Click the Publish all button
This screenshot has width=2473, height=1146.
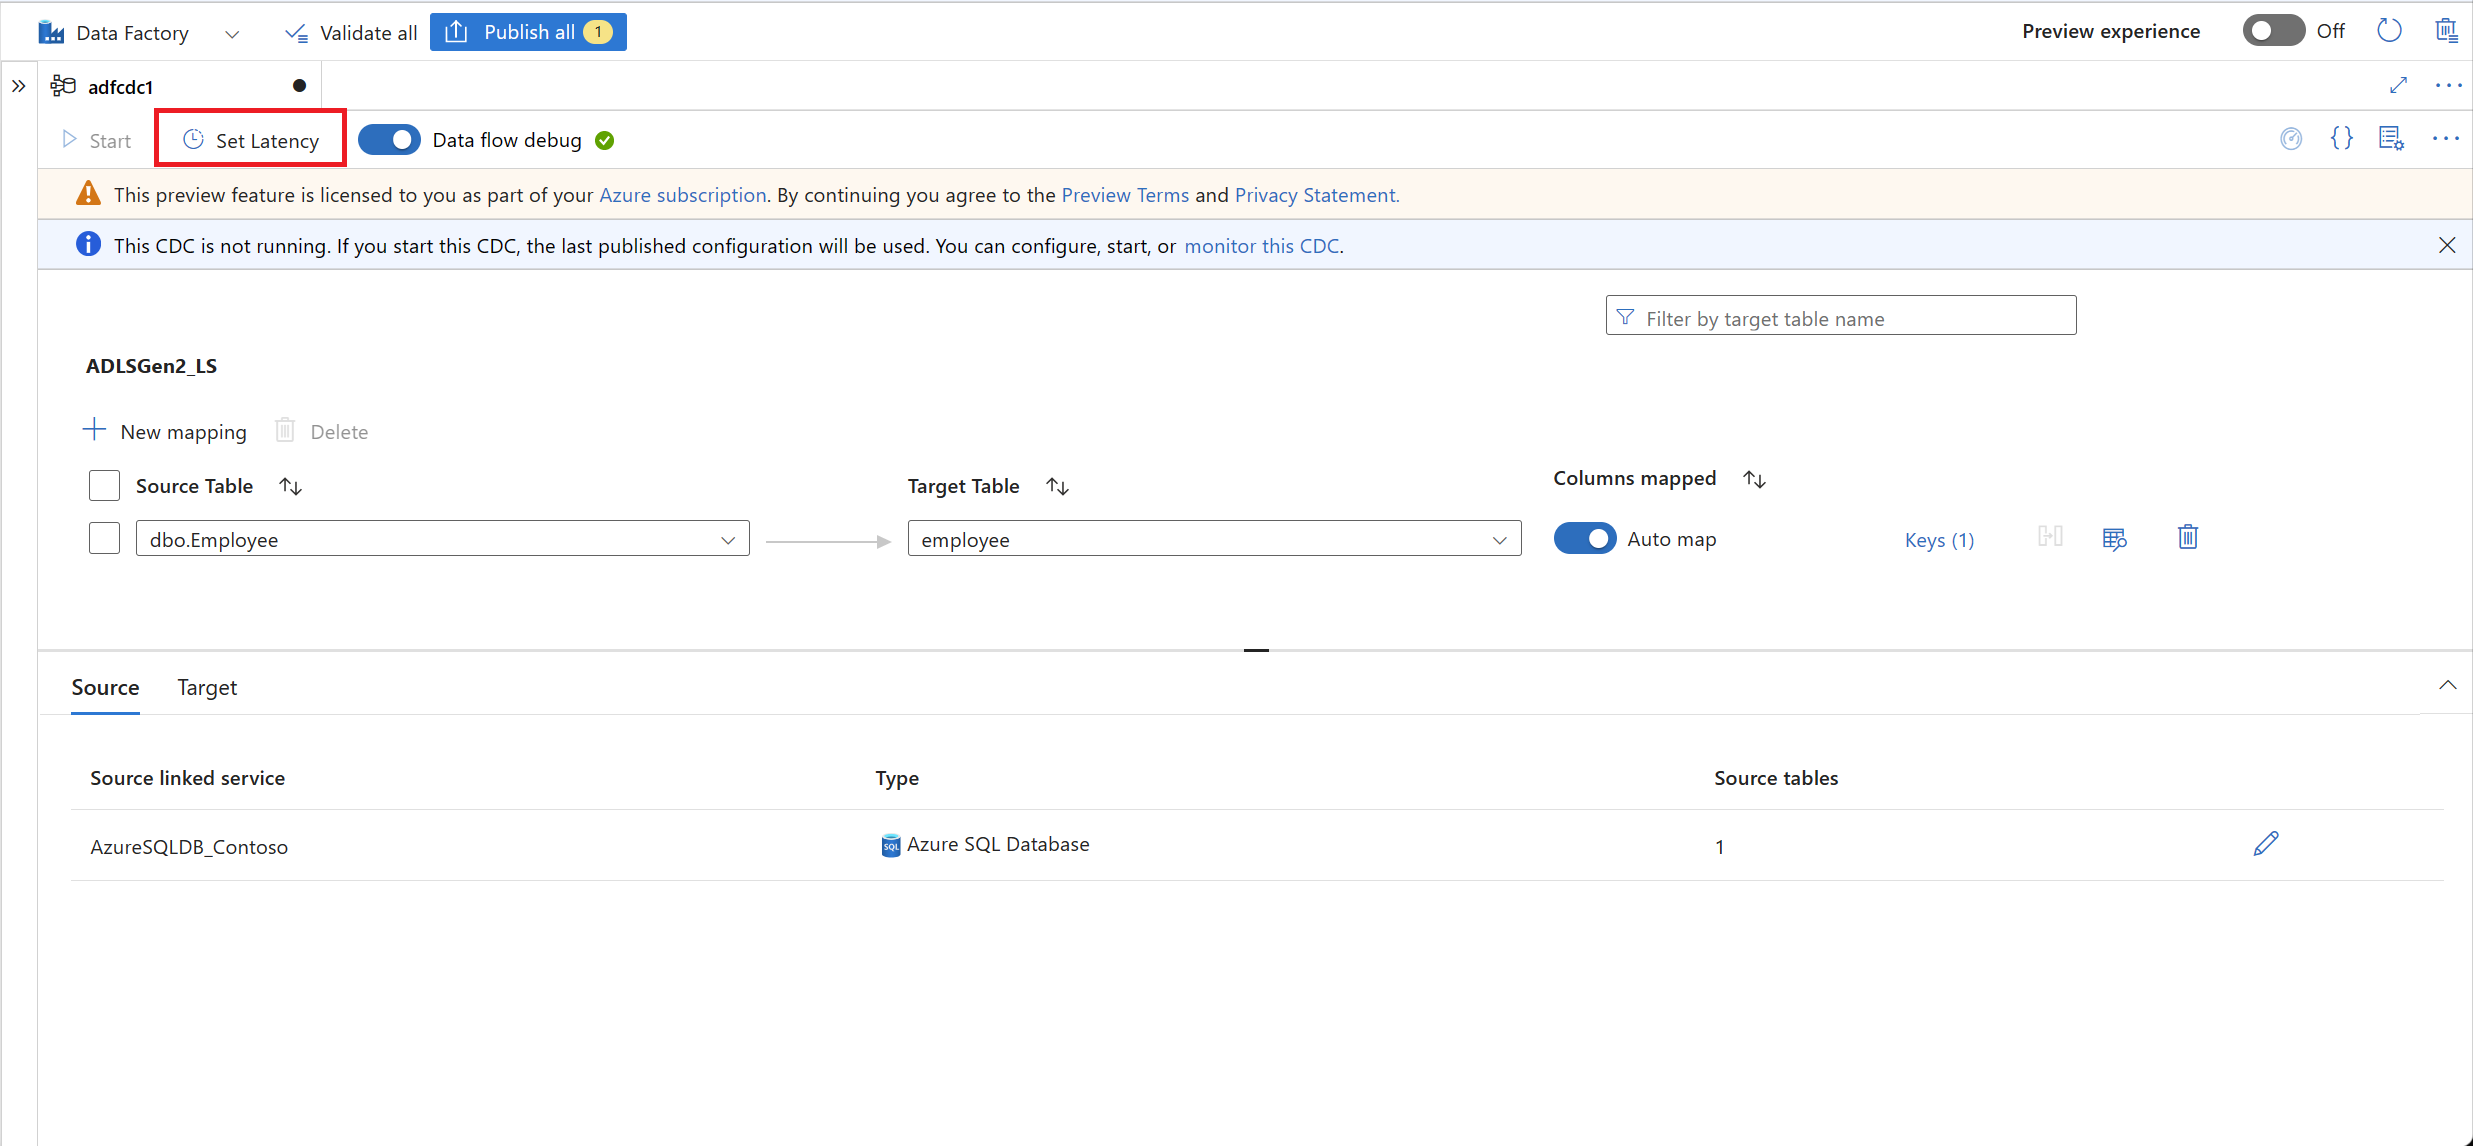coord(528,32)
